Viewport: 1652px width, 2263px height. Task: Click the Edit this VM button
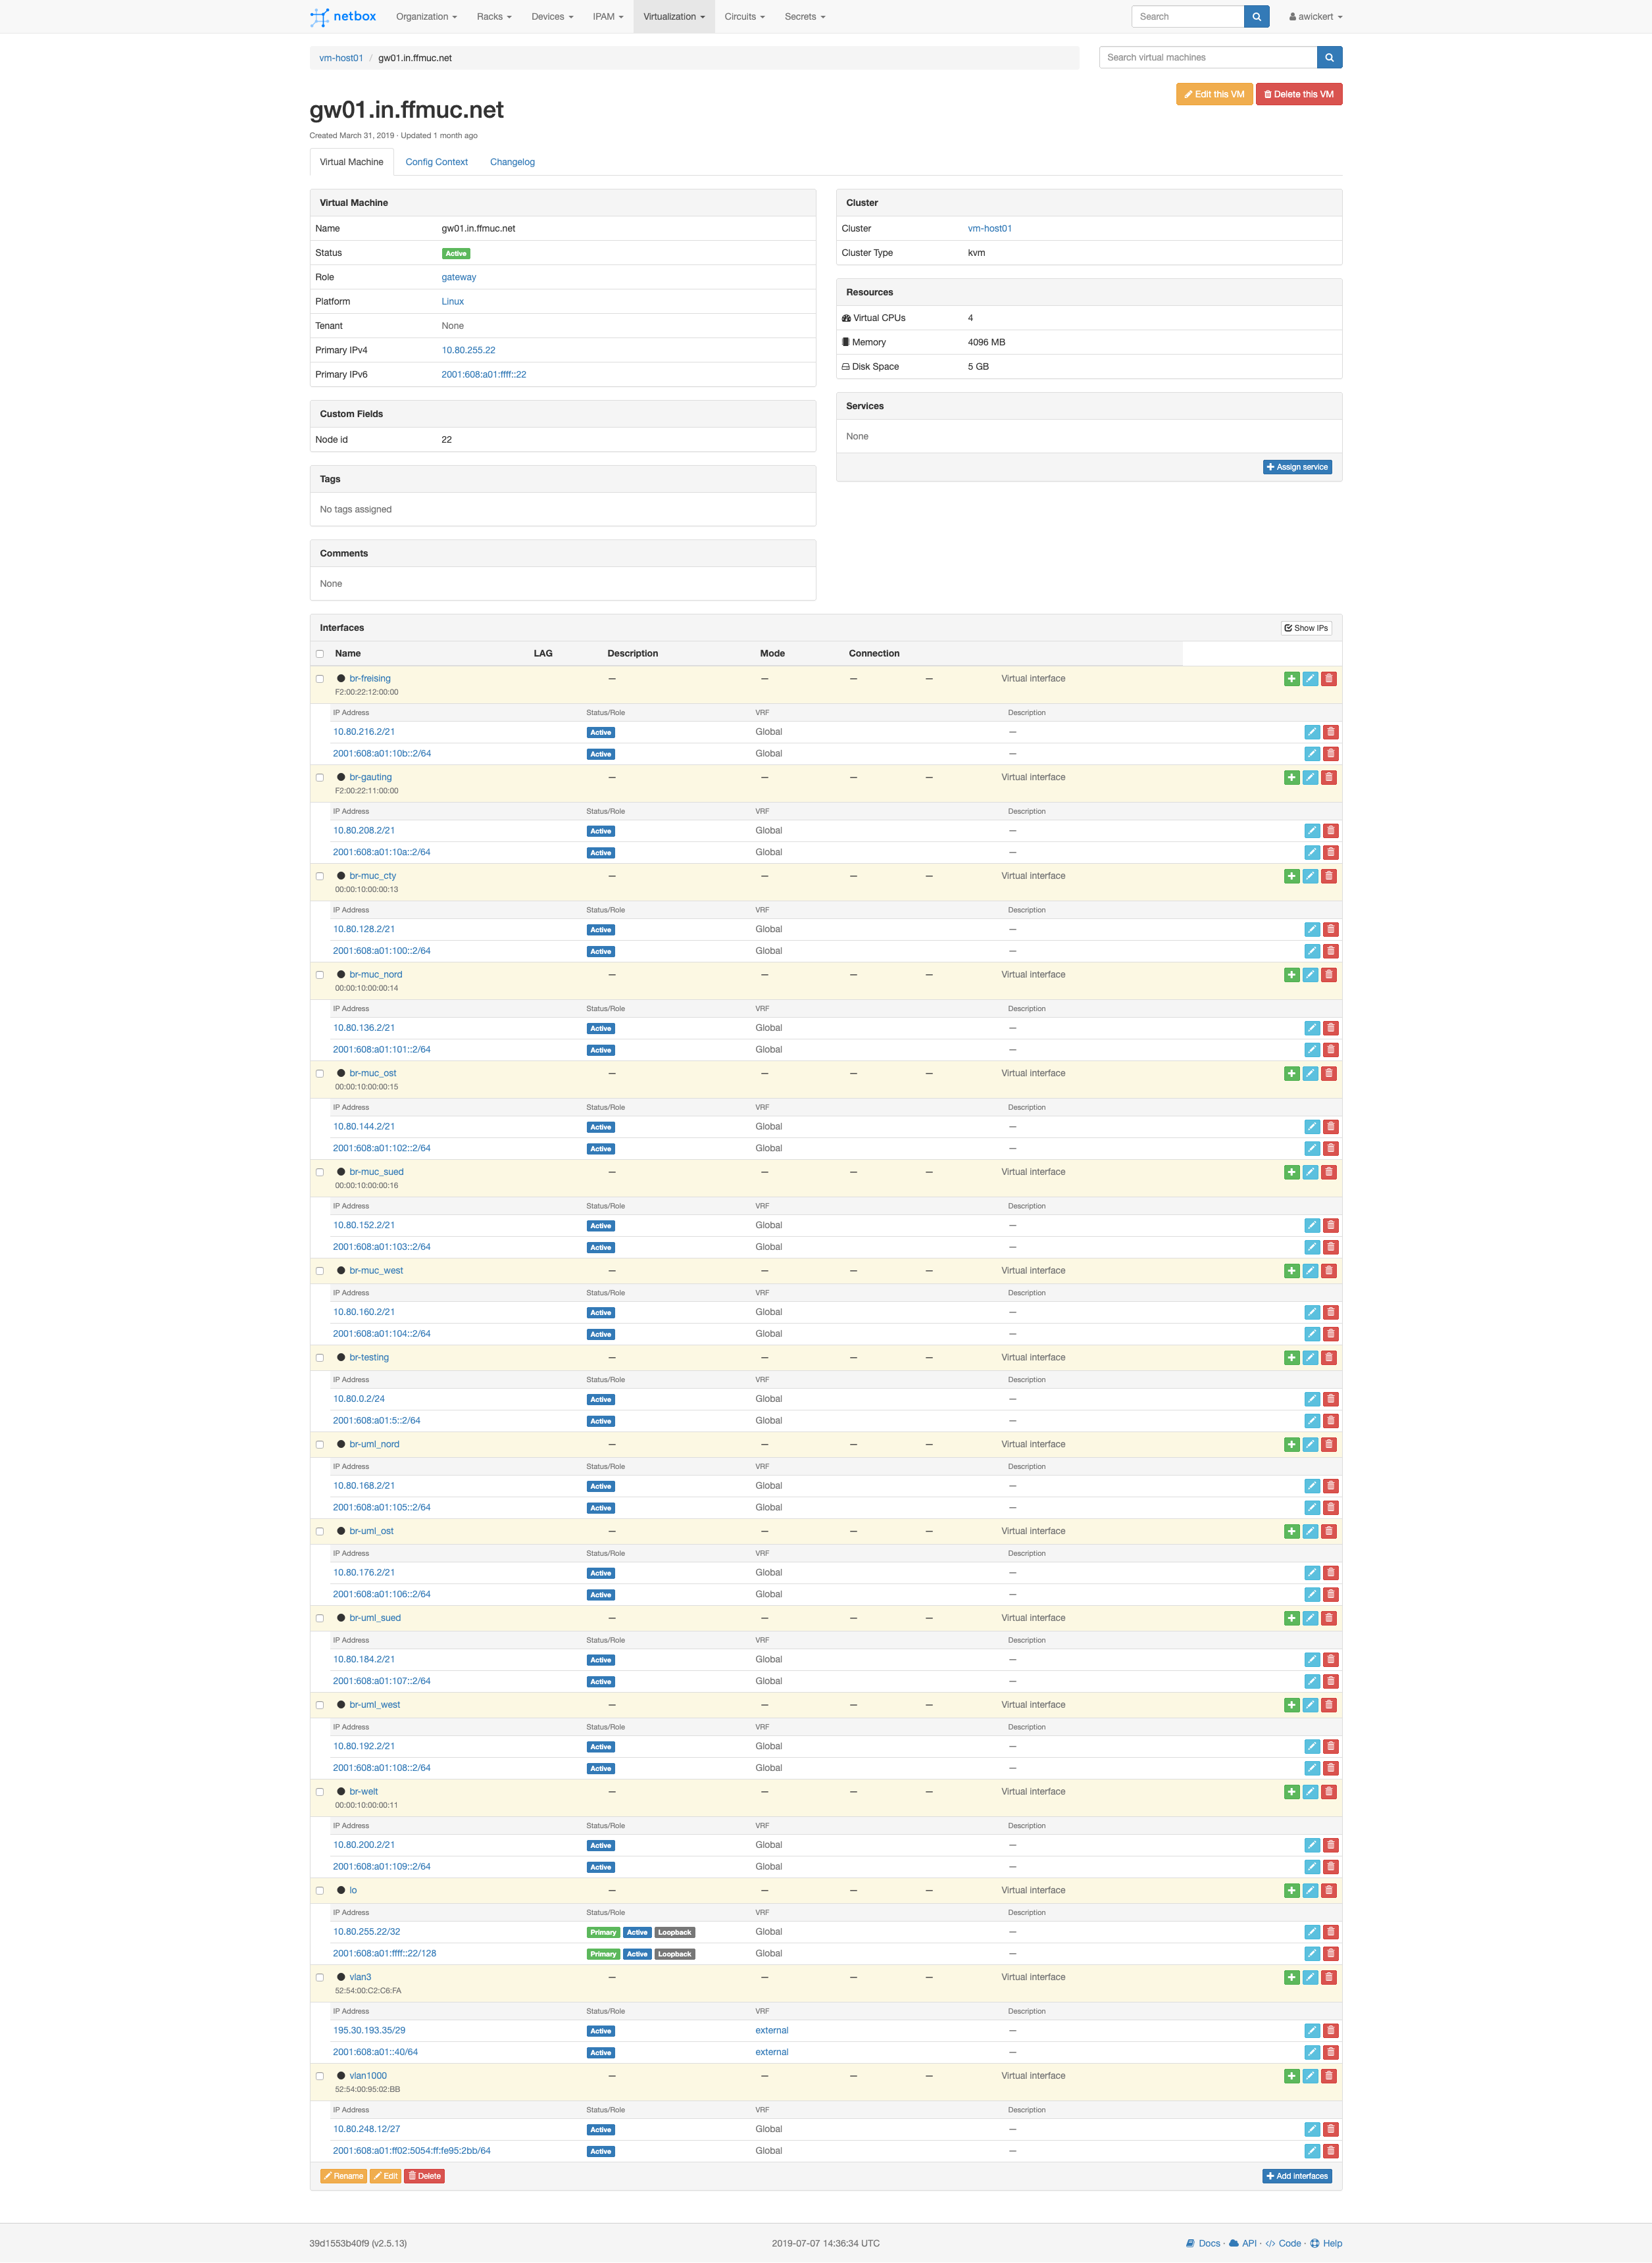click(1214, 95)
